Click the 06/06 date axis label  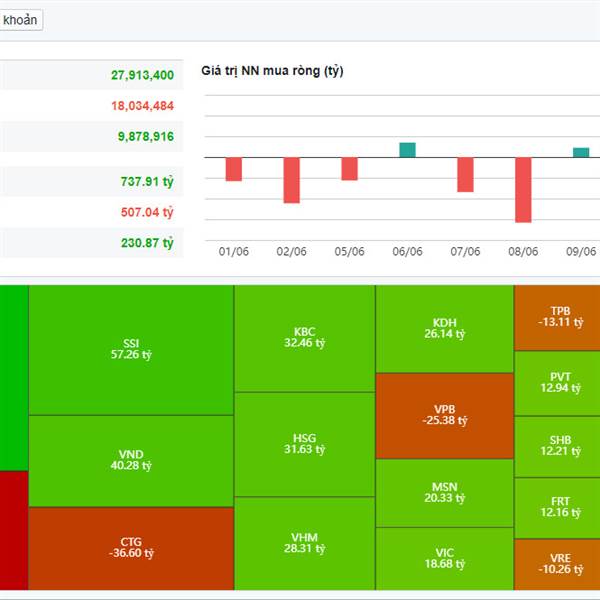[408, 251]
